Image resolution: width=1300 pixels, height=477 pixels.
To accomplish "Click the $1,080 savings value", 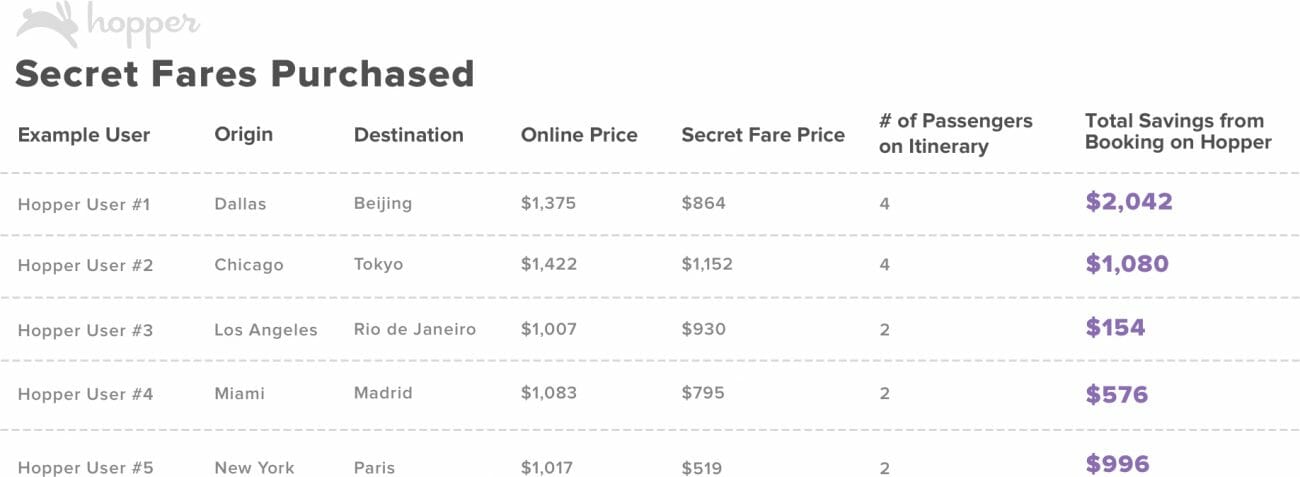I will click(1126, 264).
